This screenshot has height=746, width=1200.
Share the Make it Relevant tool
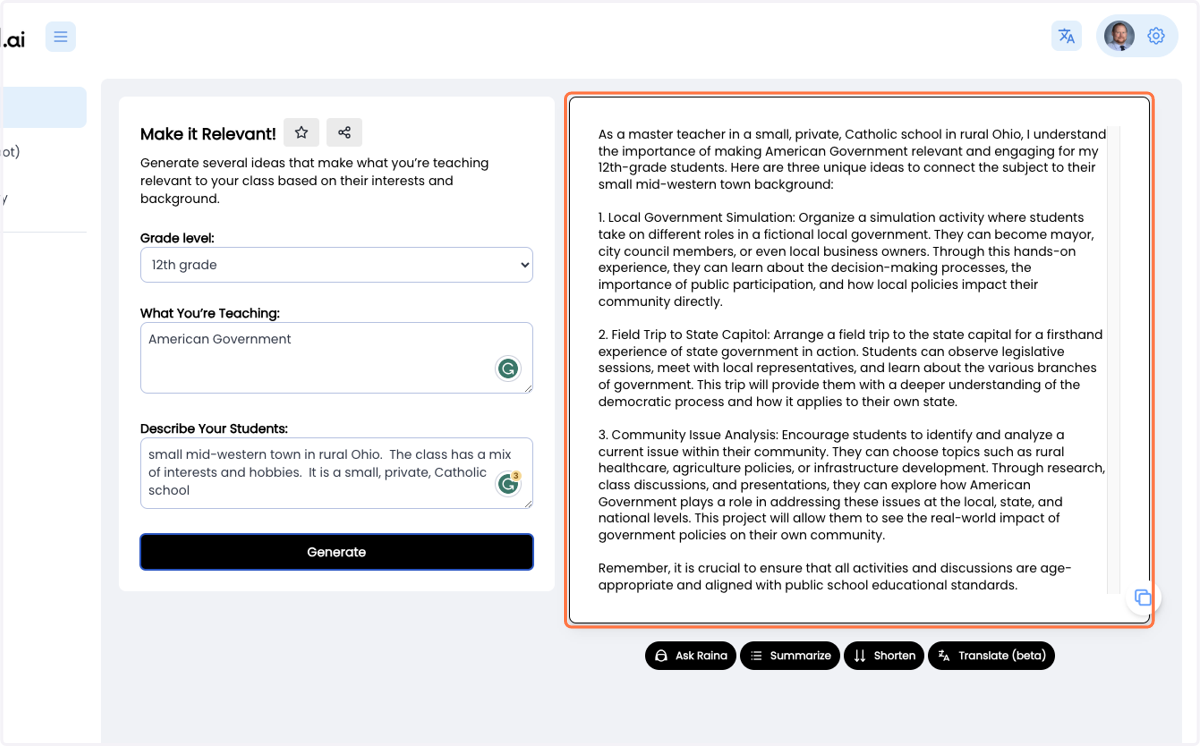click(x=344, y=132)
